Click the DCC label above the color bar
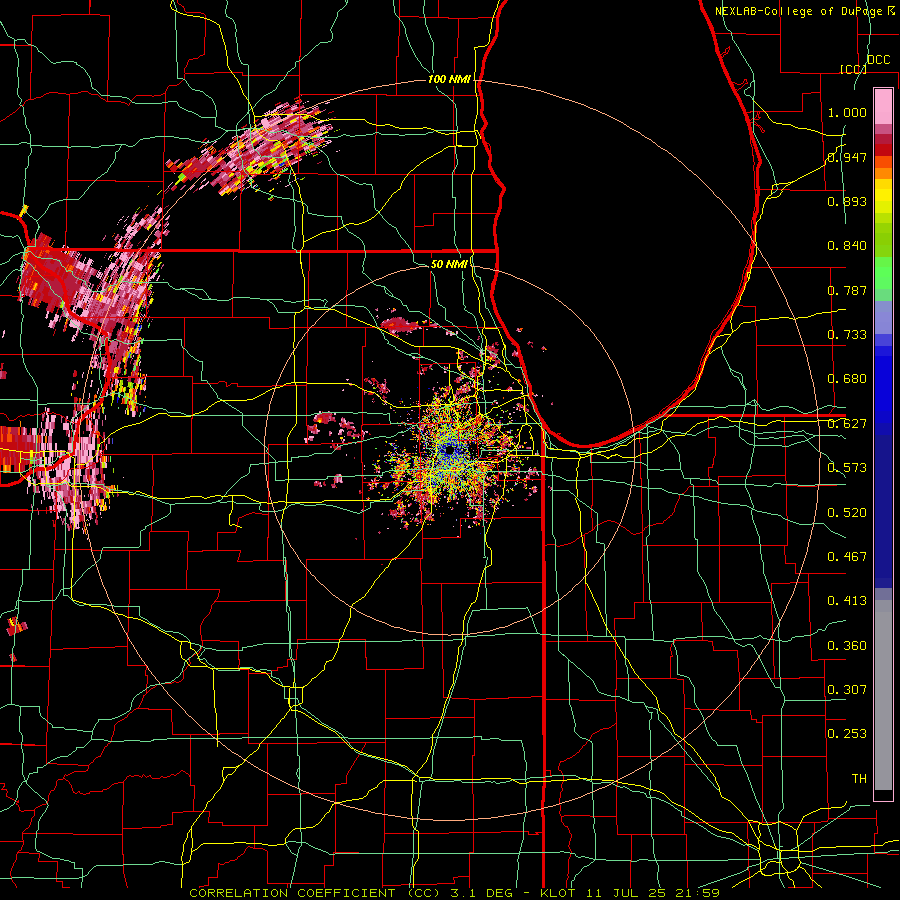This screenshot has width=900, height=900. click(x=878, y=60)
